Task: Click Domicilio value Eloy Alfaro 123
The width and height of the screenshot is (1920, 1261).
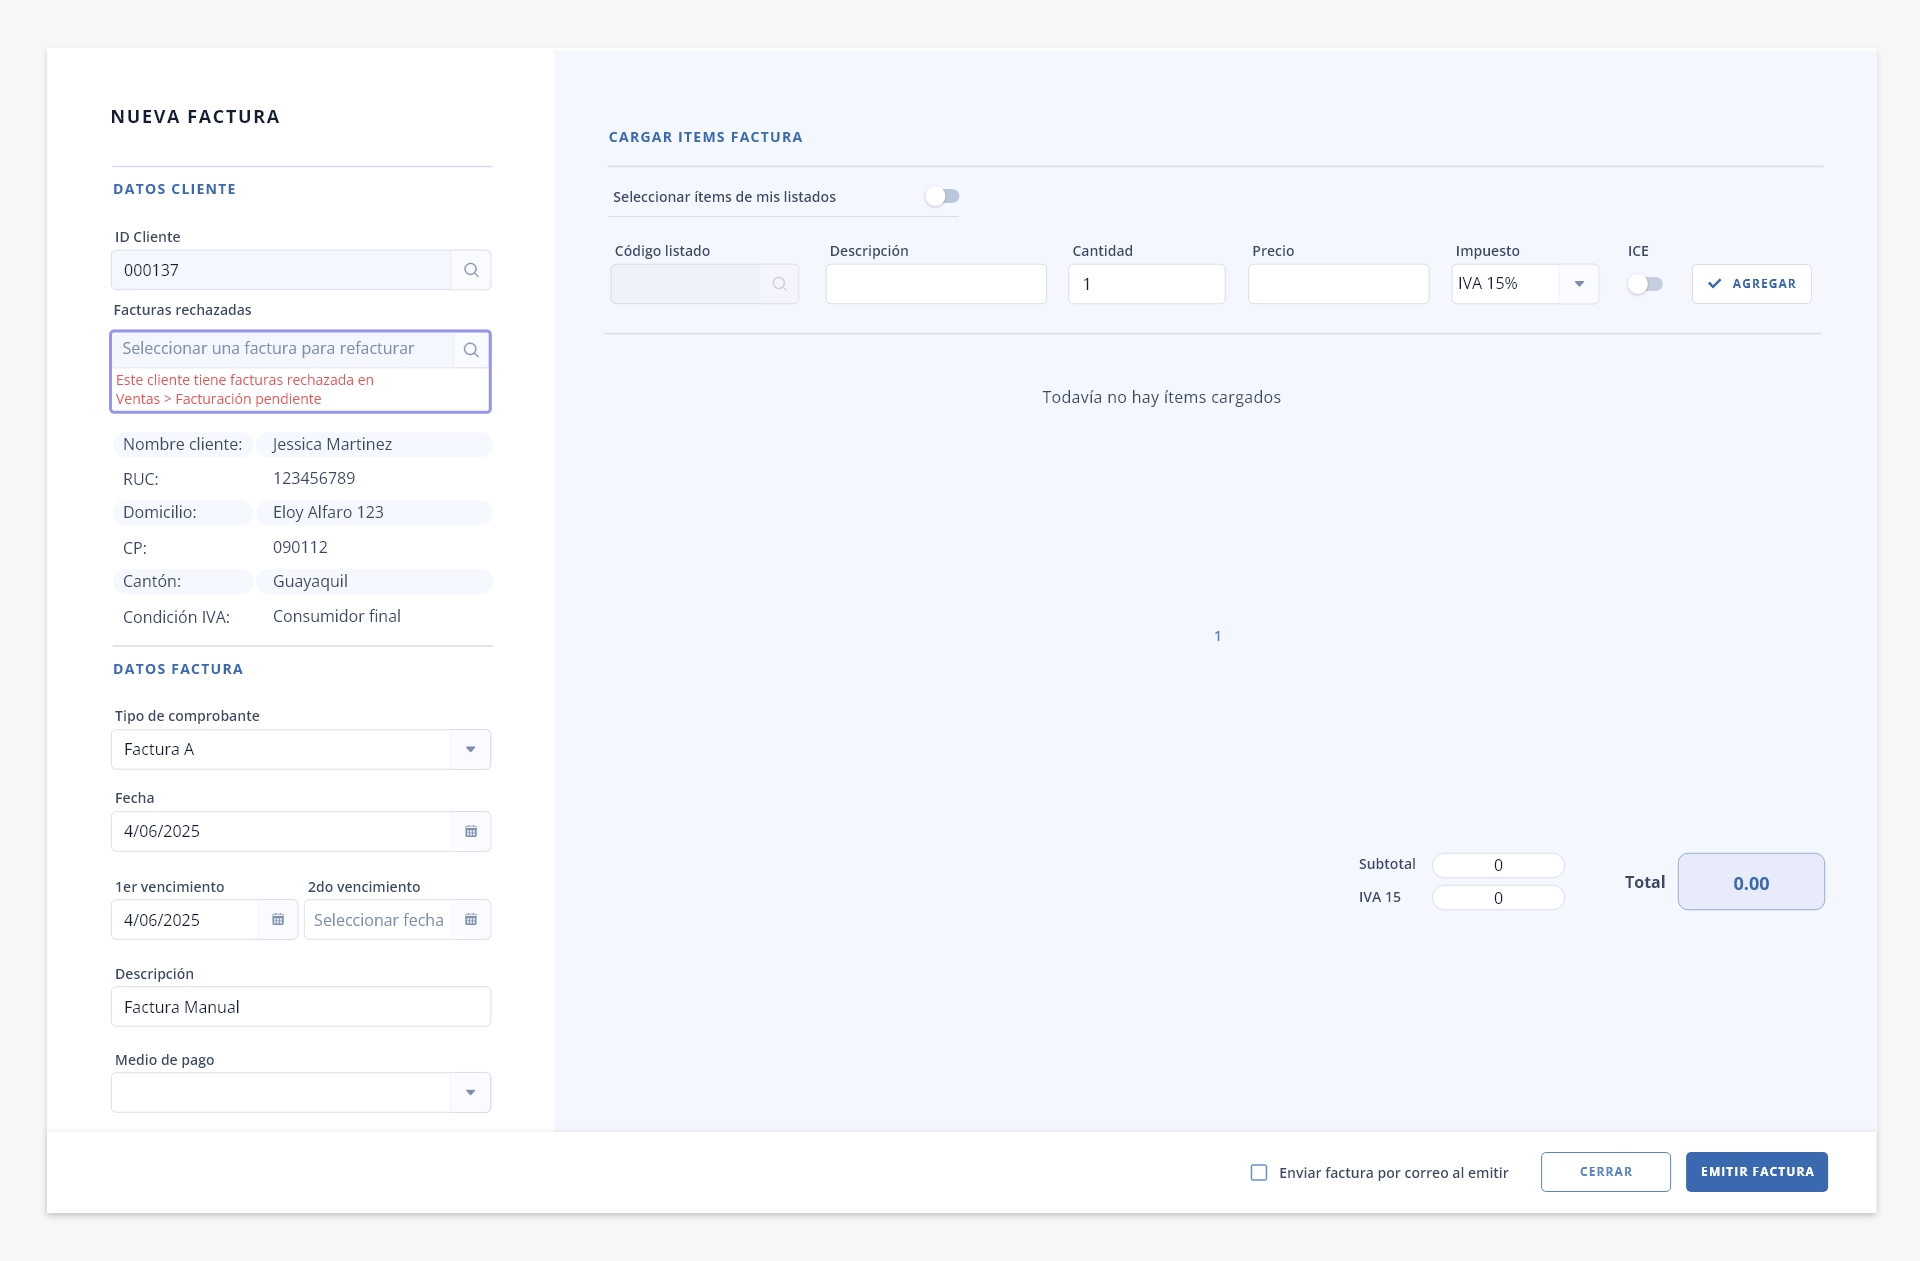Action: tap(328, 512)
